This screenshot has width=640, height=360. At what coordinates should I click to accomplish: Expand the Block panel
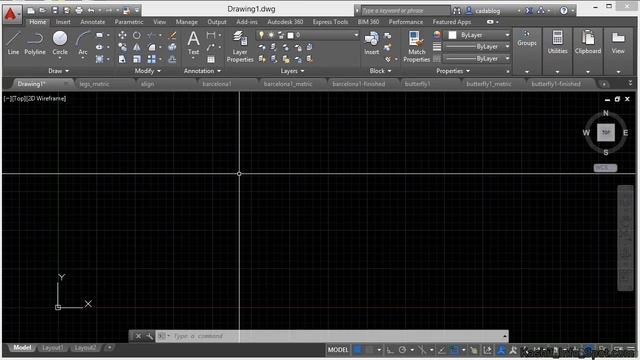pyautogui.click(x=380, y=71)
